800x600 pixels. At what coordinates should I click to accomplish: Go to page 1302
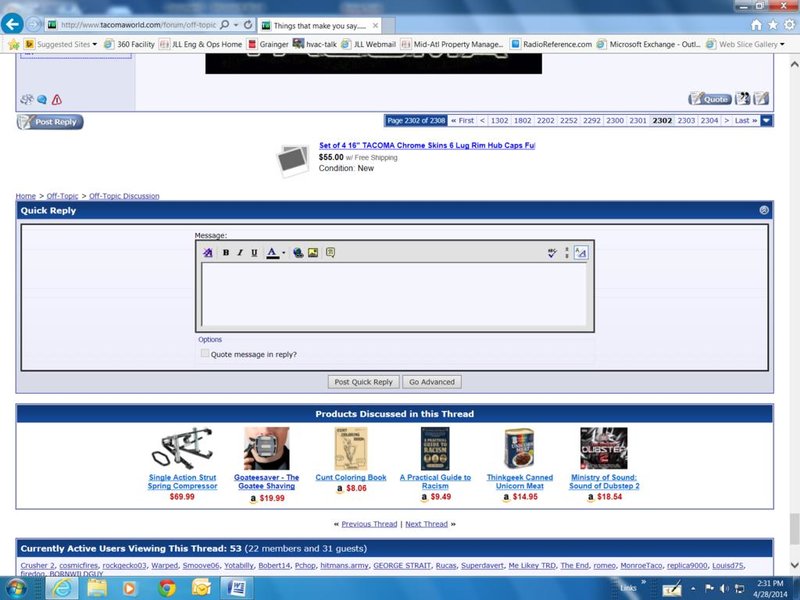click(x=499, y=121)
